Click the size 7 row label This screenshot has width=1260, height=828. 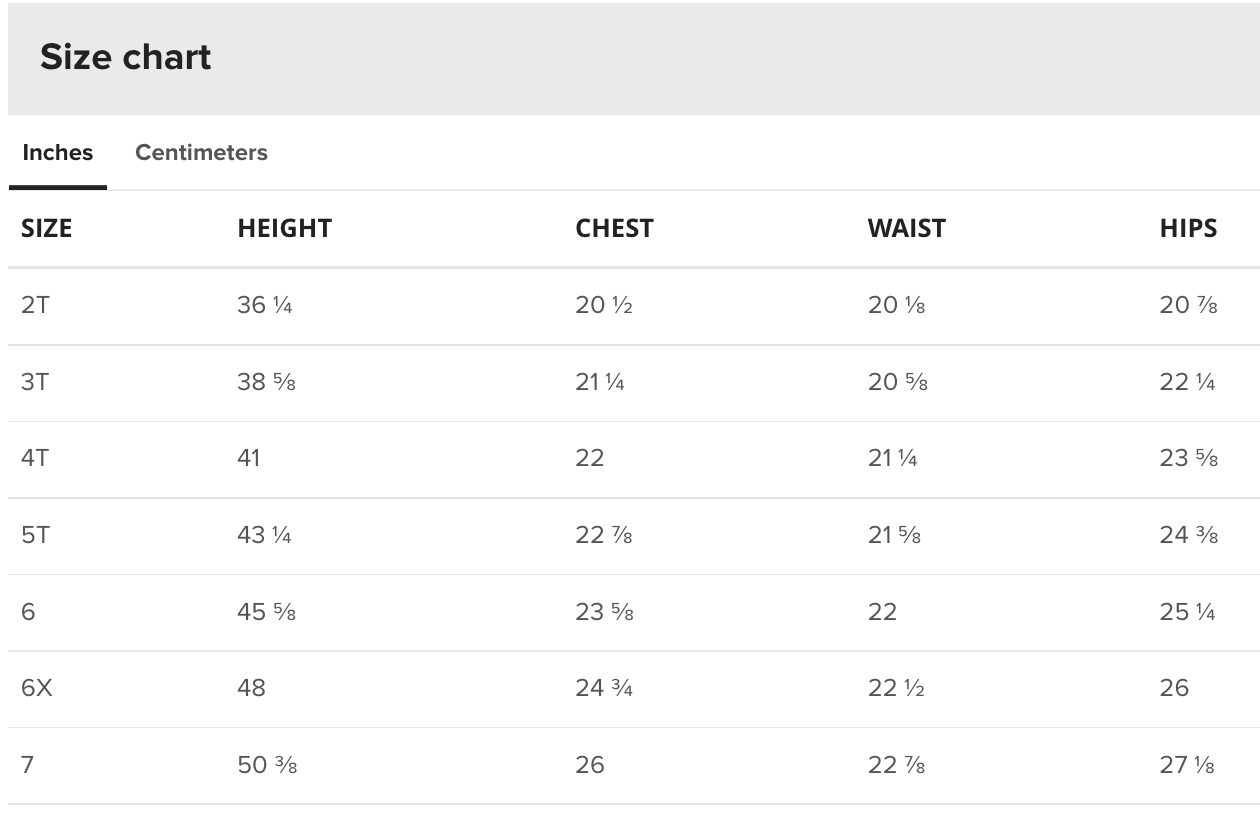pyautogui.click(x=28, y=765)
